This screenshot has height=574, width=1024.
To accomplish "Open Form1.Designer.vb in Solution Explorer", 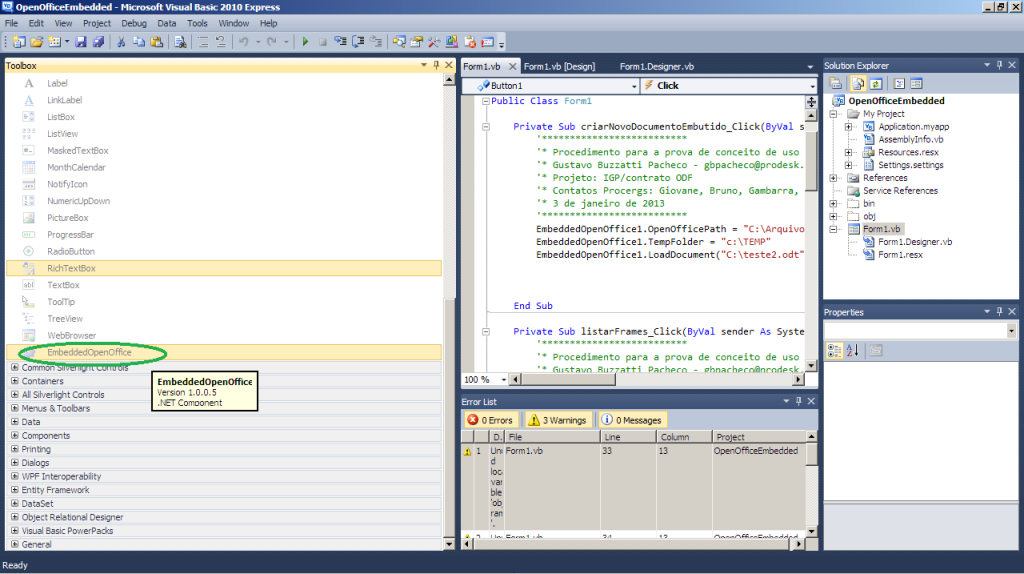I will pos(914,242).
